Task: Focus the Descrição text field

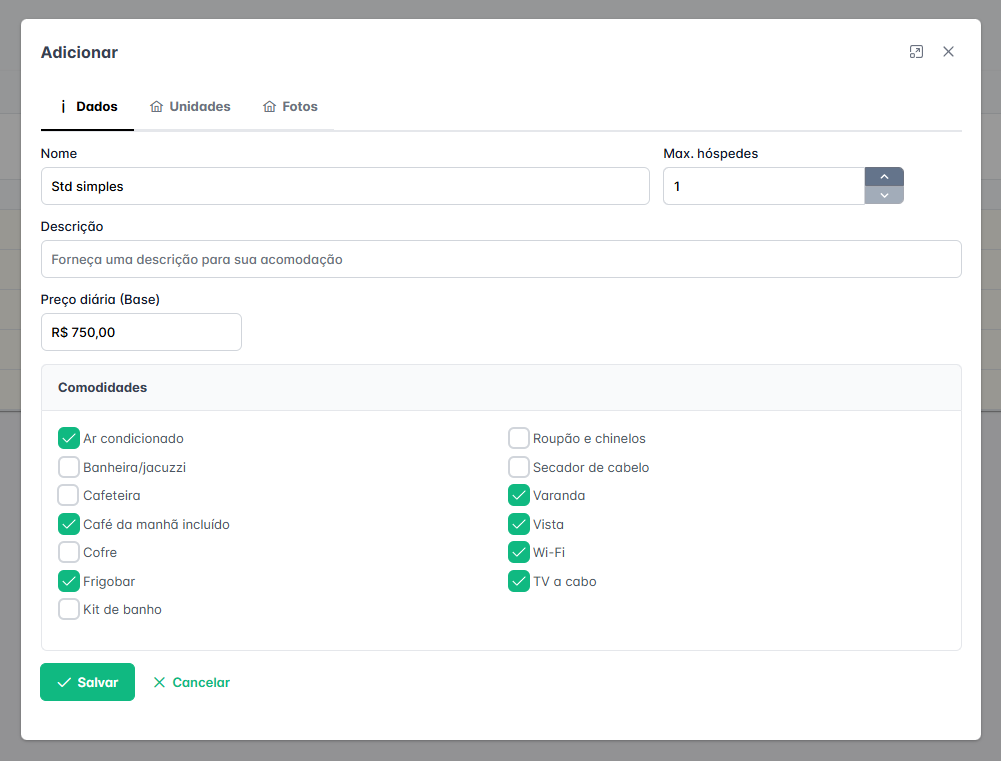Action: pos(500,259)
